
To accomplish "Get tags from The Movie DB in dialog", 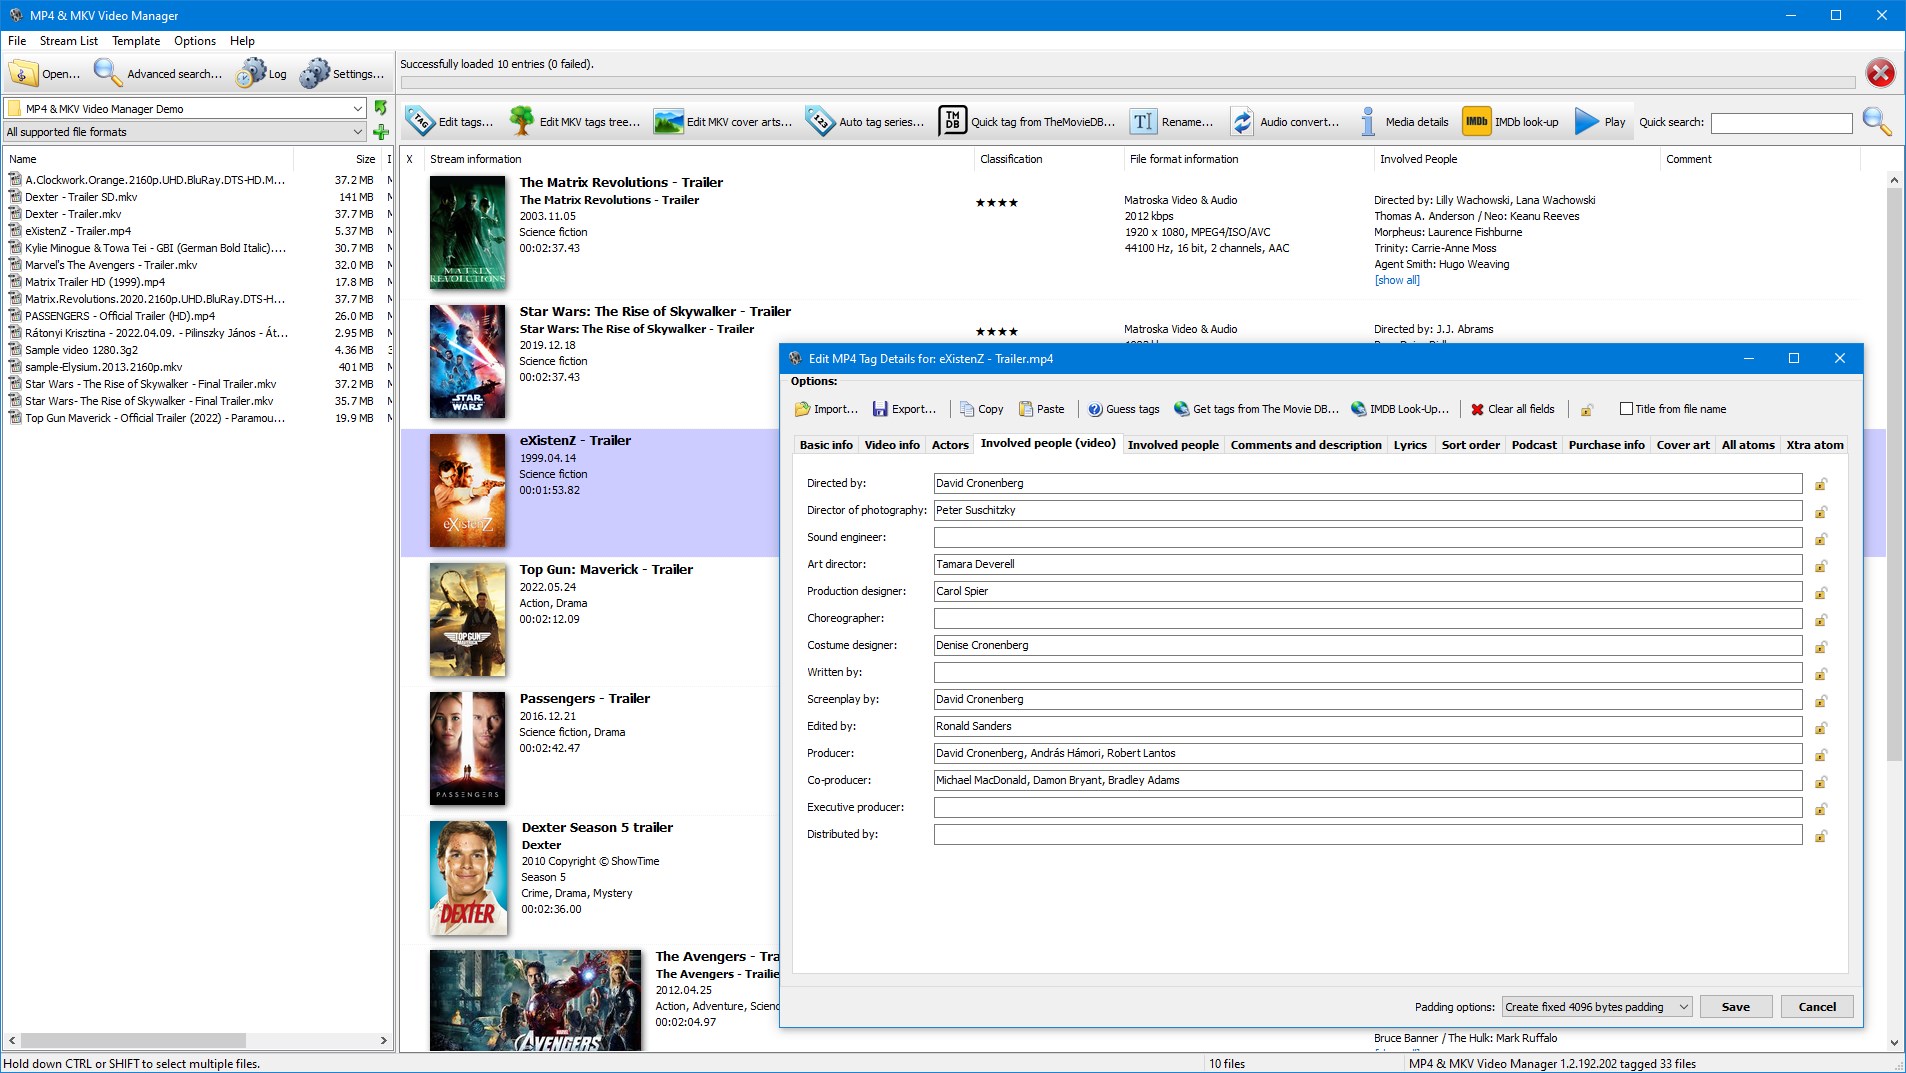I will pos(1256,409).
